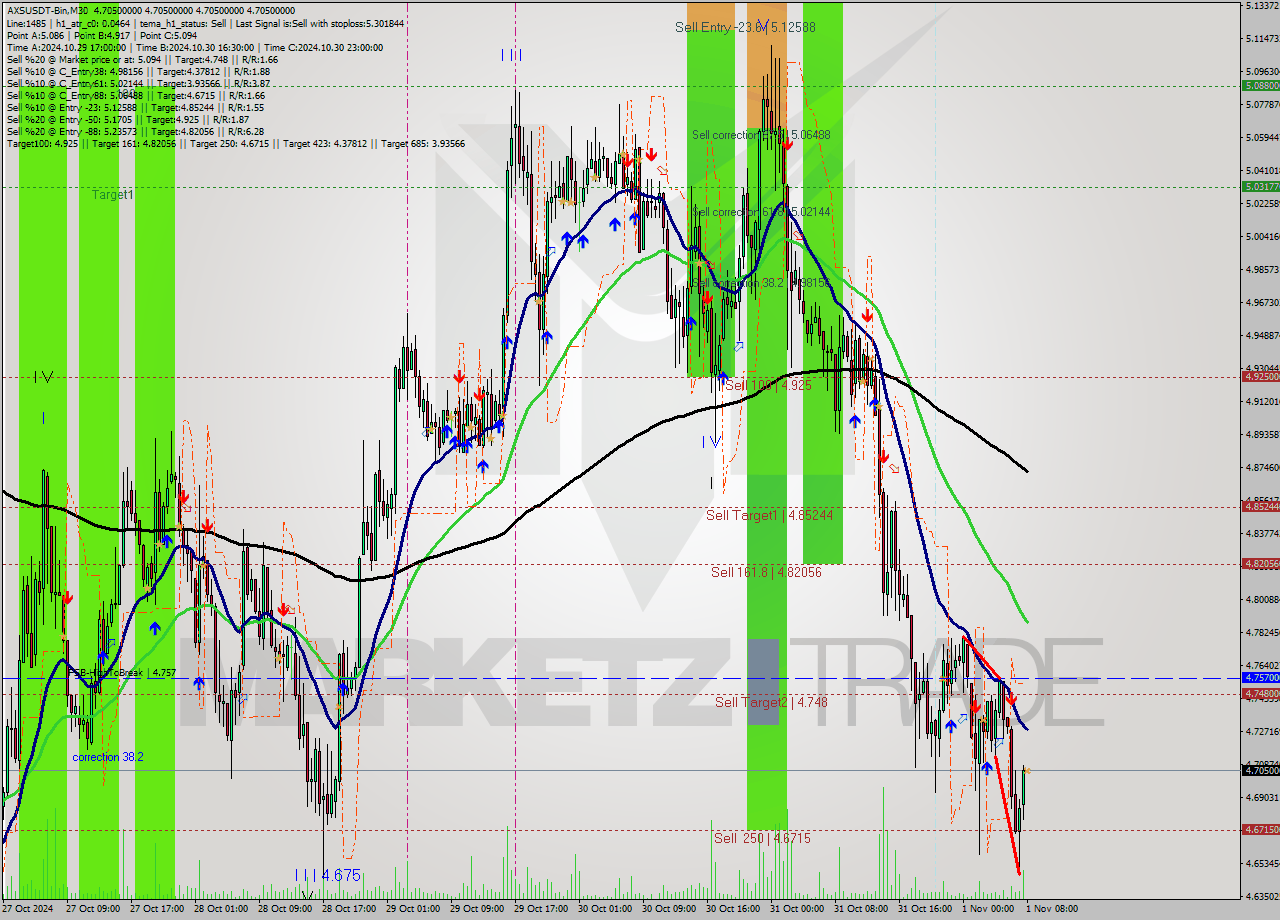Click the 5.1337 price axis value
This screenshot has height=920, width=1280.
click(x=1262, y=6)
